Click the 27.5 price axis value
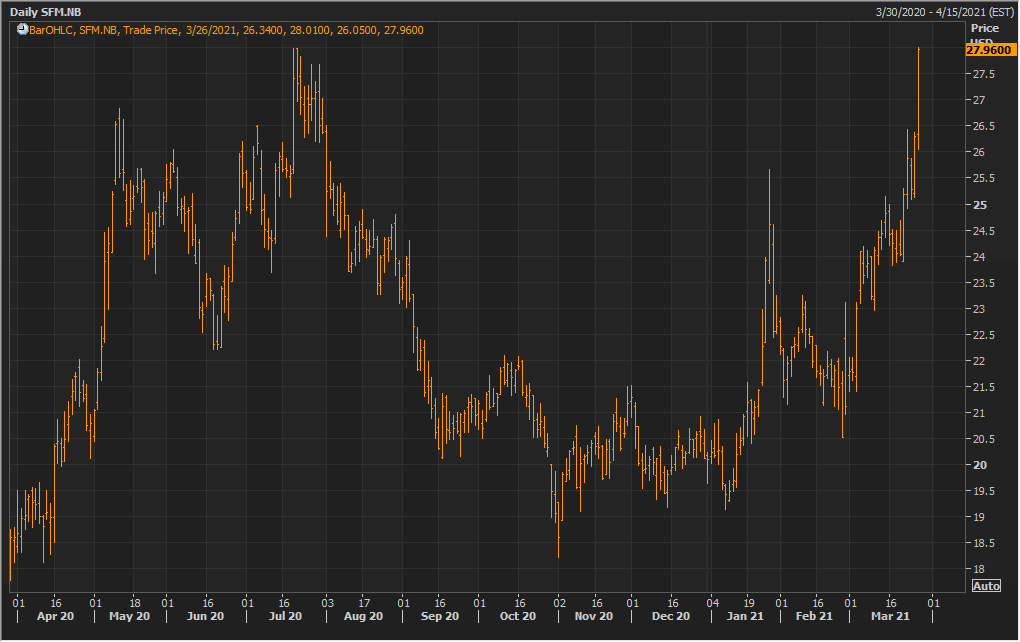The image size is (1020, 642). (984, 74)
